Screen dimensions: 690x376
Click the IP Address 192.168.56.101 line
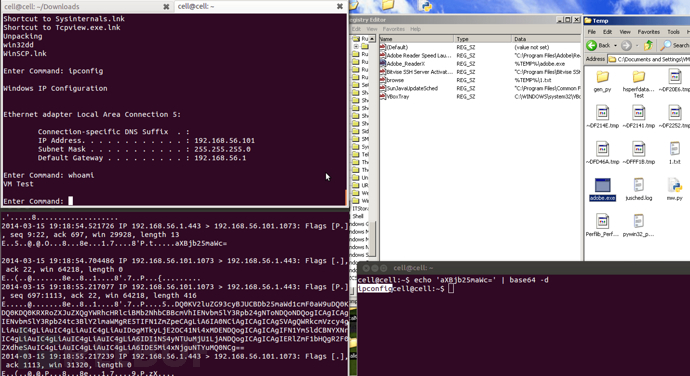[x=146, y=140]
